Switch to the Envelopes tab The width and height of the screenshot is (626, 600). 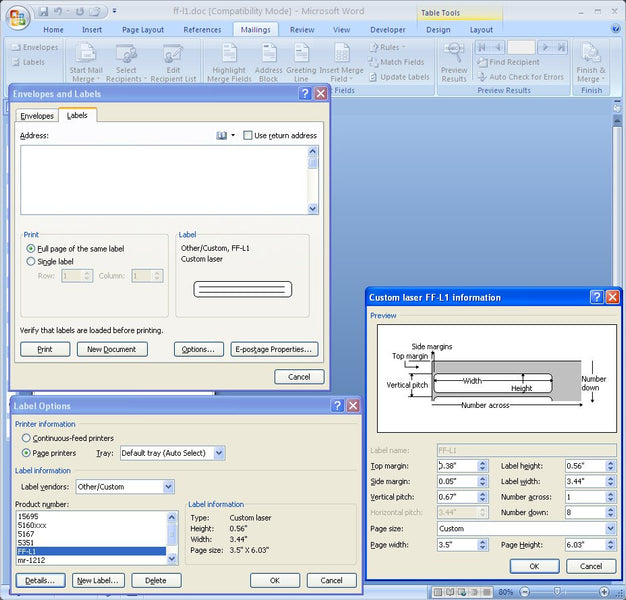(x=37, y=116)
